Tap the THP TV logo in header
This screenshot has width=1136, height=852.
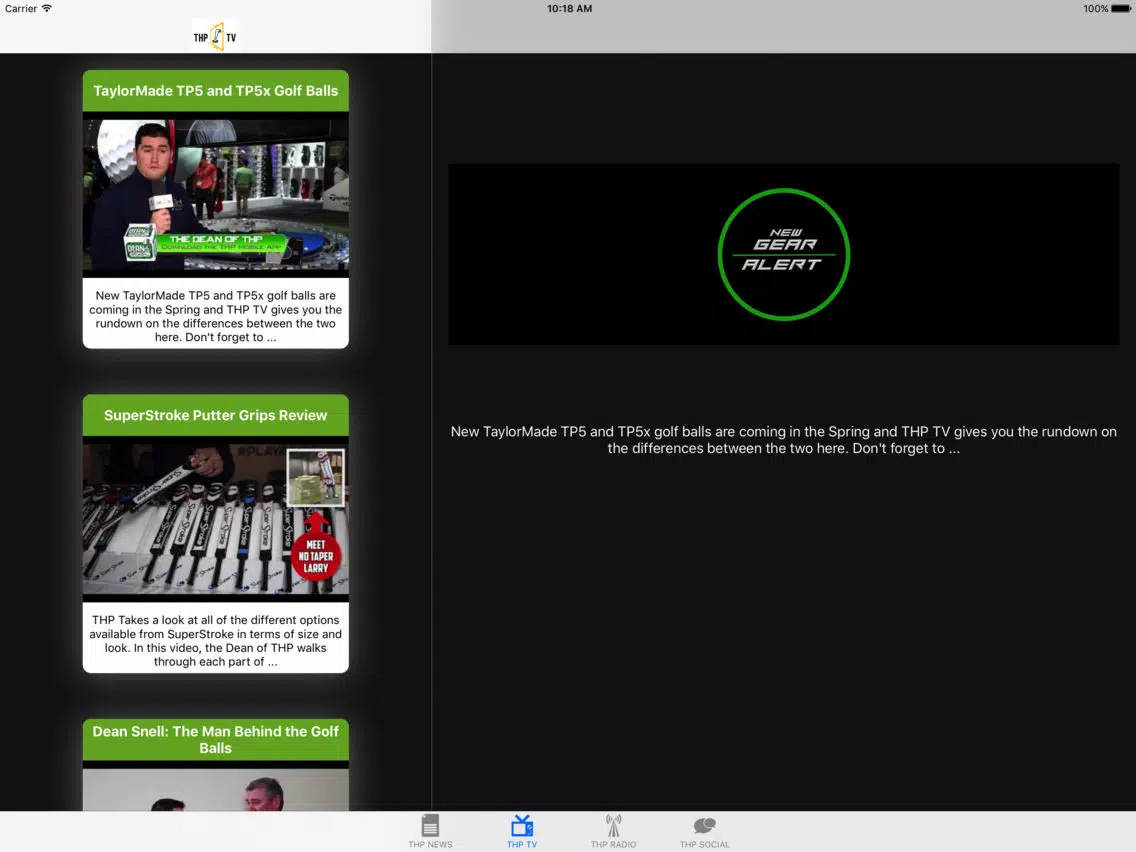pyautogui.click(x=215, y=36)
